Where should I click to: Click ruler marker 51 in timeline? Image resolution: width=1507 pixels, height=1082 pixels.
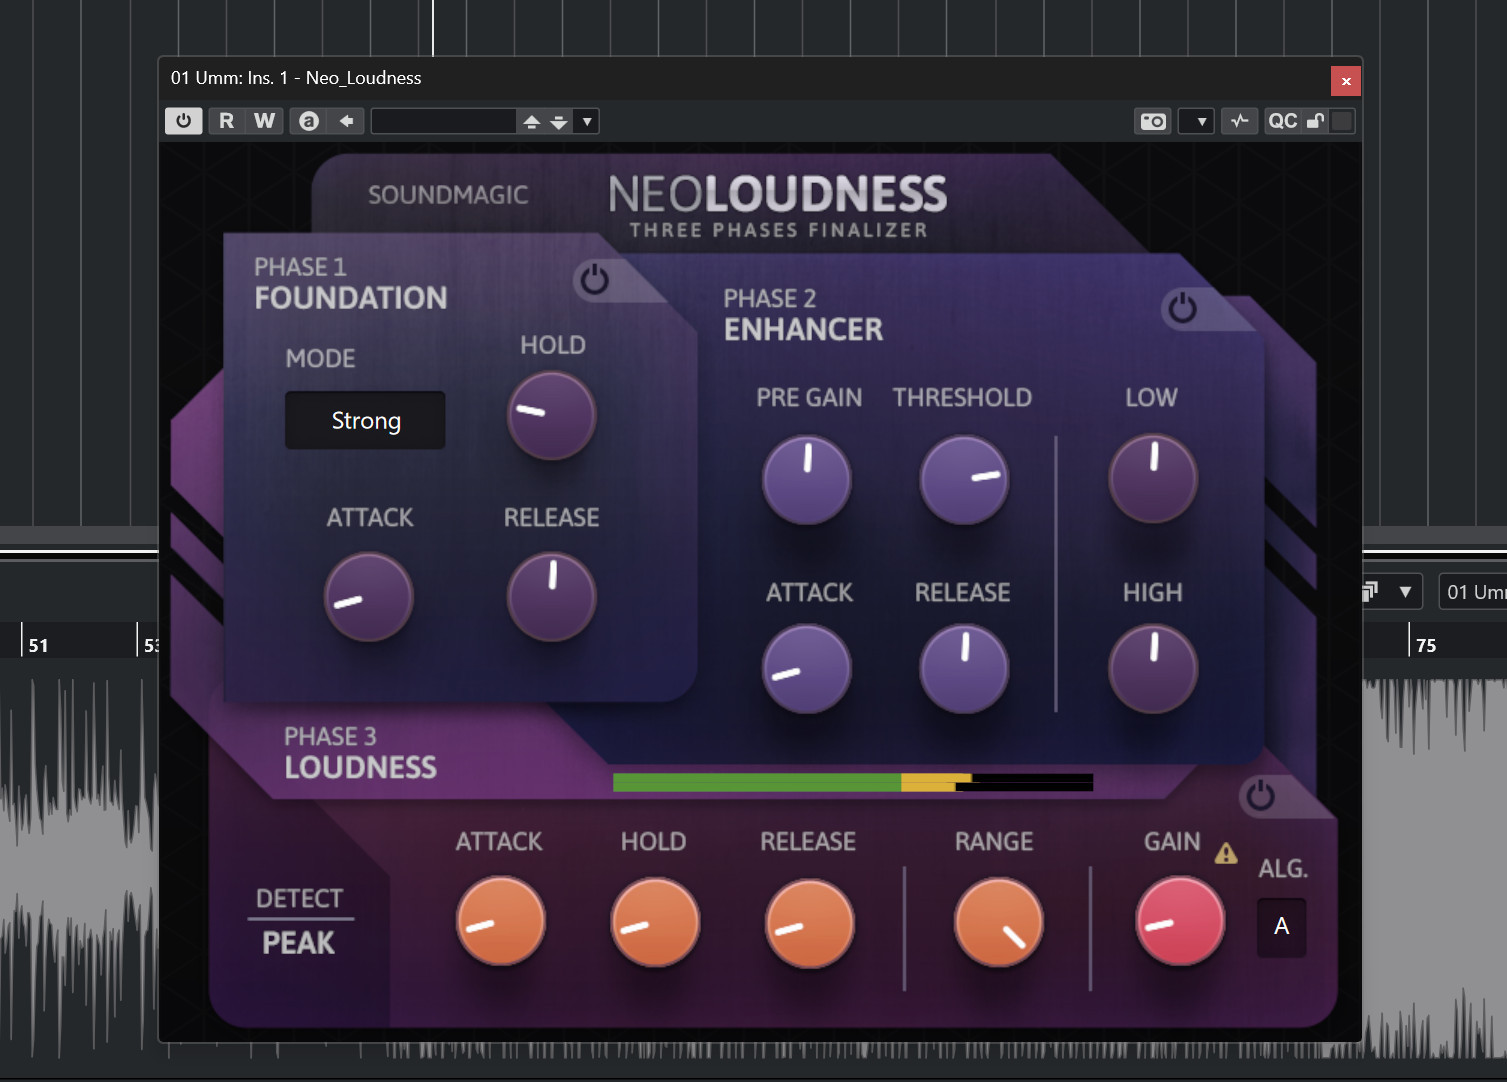38,646
